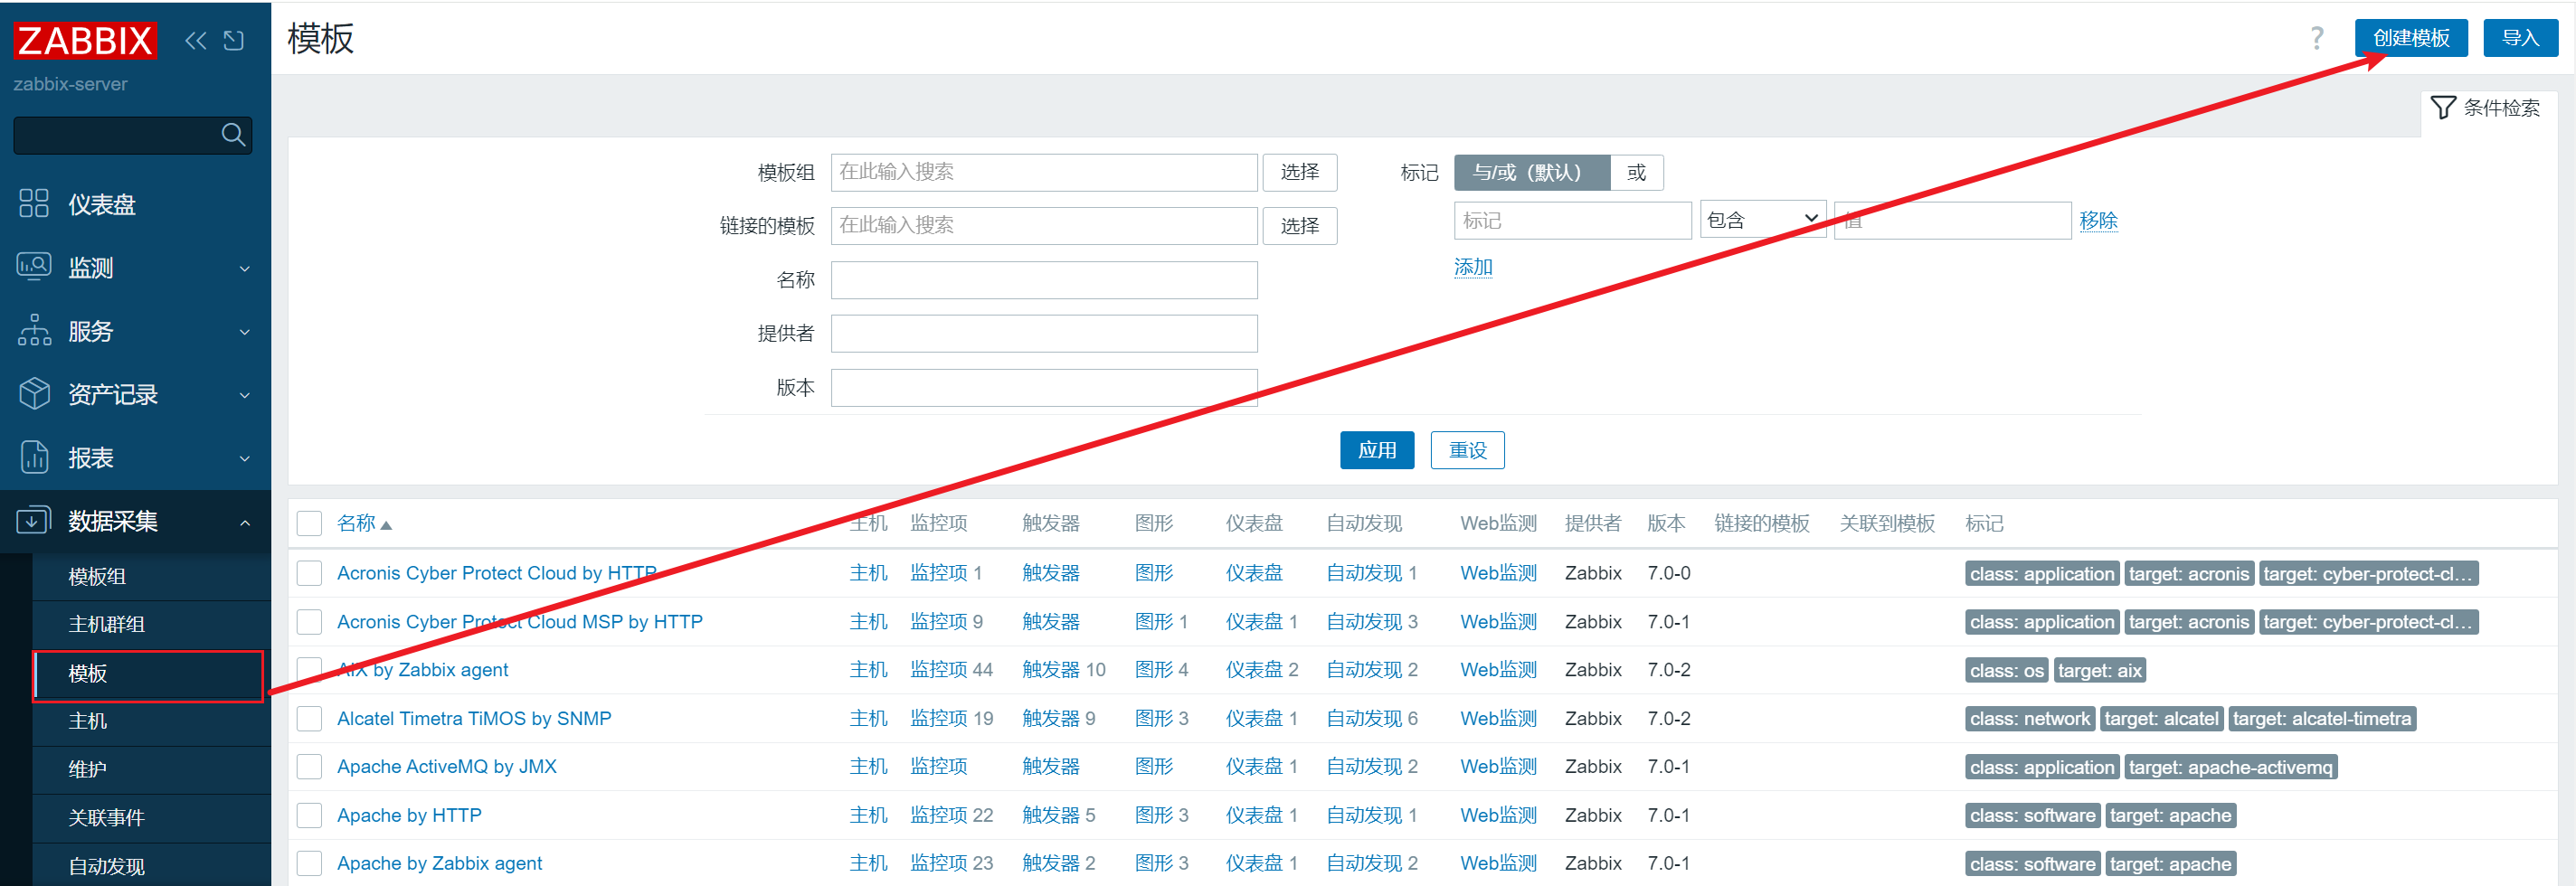Click the 导入 button

coord(2520,38)
